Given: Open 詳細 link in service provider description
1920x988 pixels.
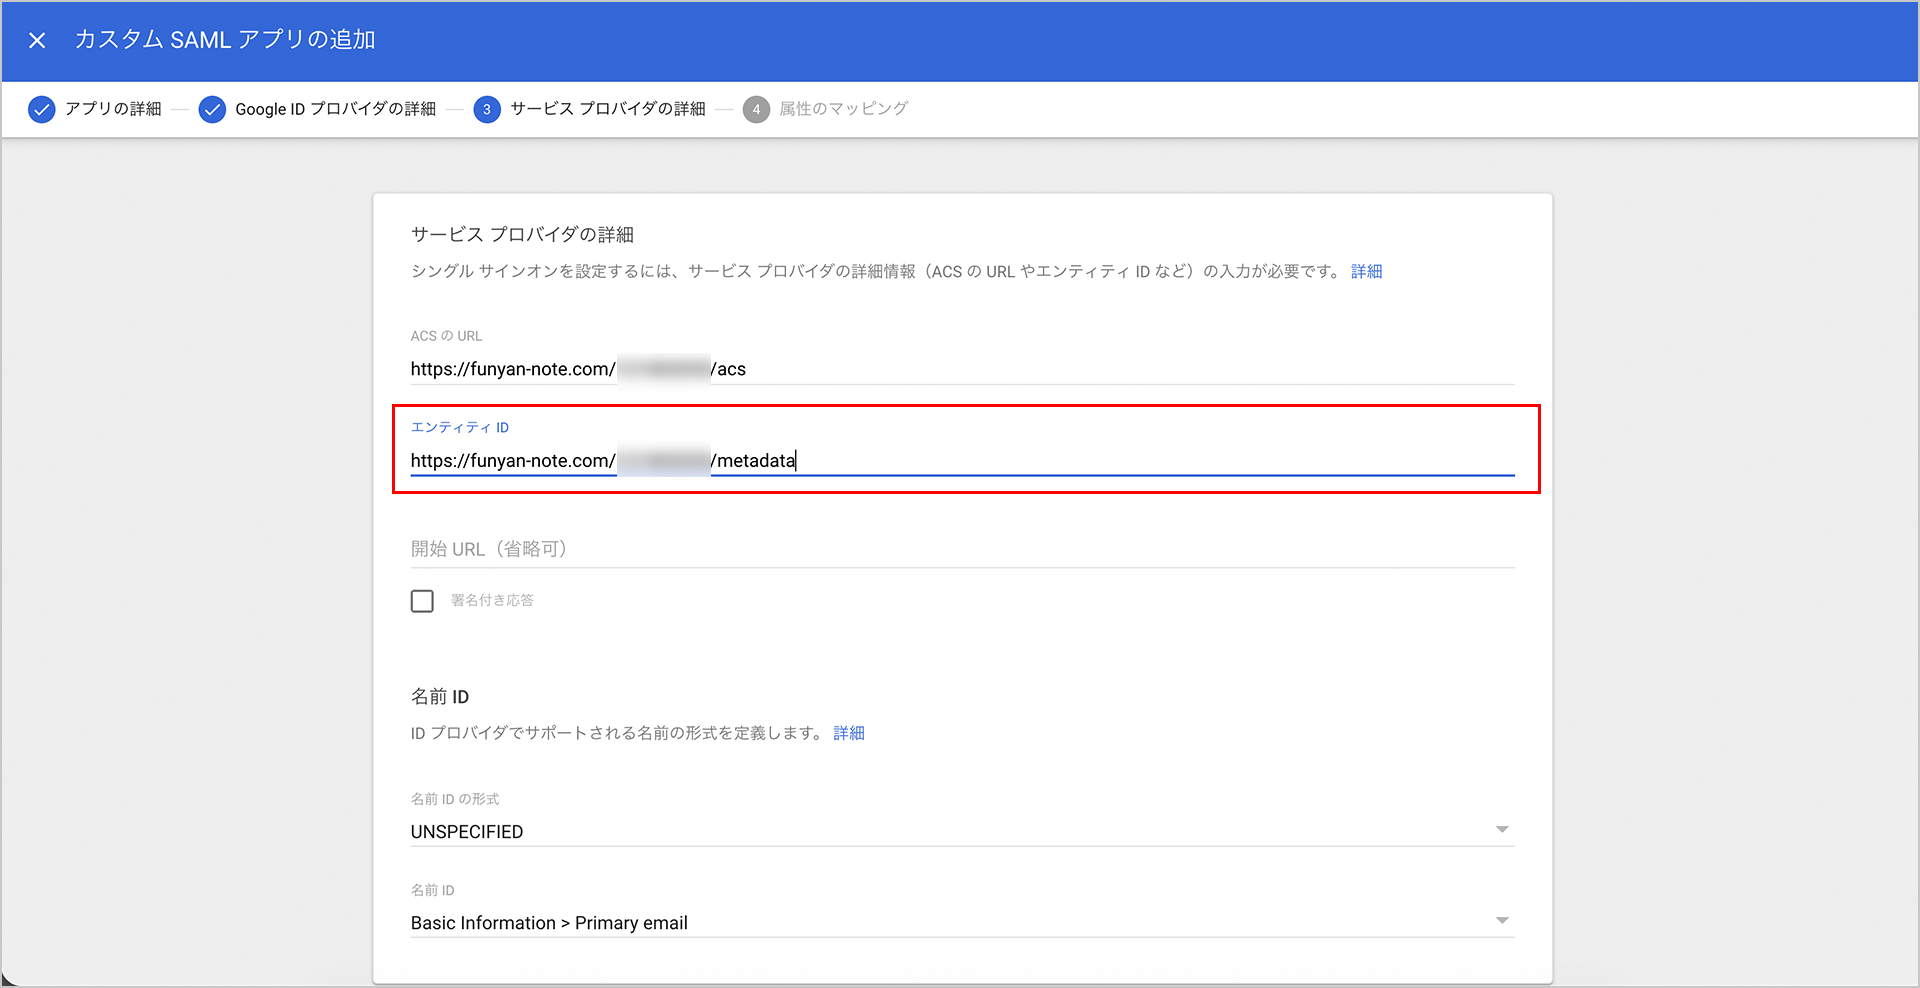Looking at the screenshot, I should pos(1366,272).
